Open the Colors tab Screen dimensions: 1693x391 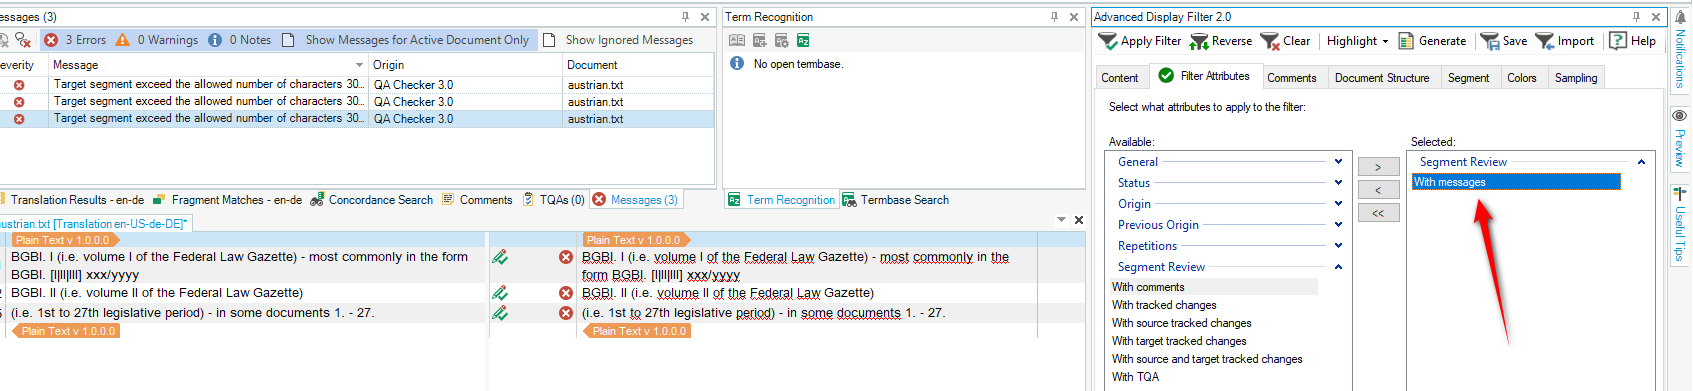click(x=1522, y=78)
